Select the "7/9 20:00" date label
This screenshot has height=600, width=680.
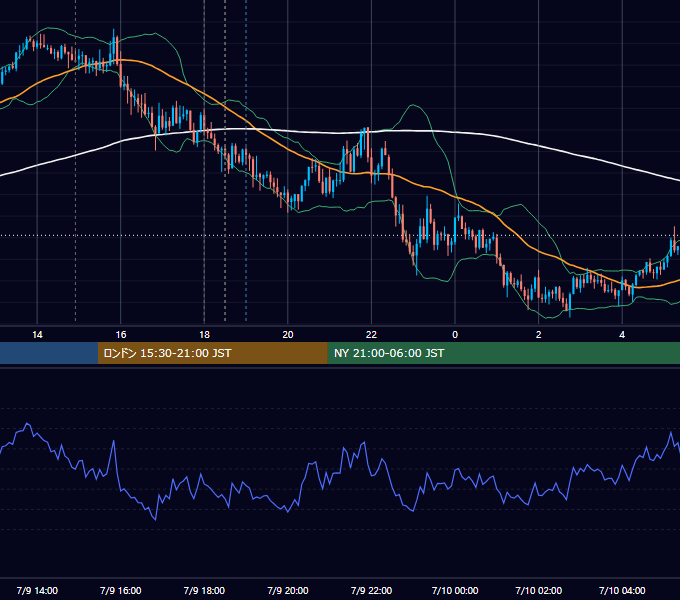[x=288, y=590]
